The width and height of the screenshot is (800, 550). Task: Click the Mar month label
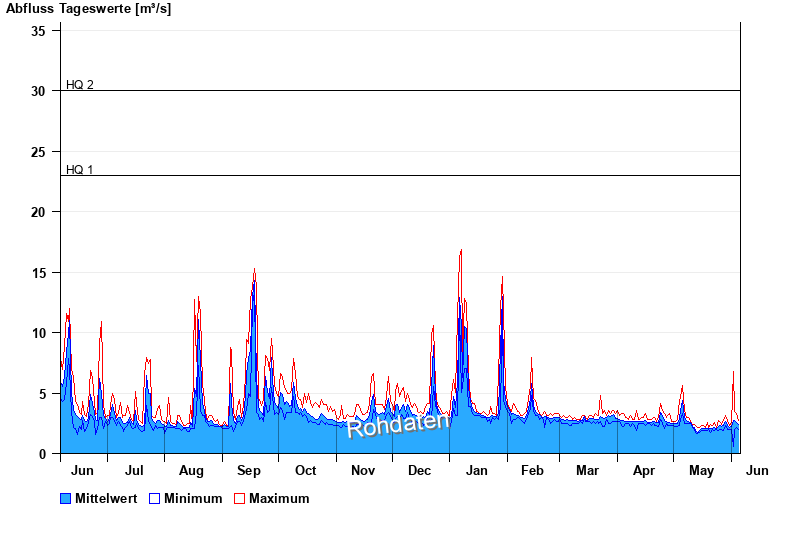(588, 471)
